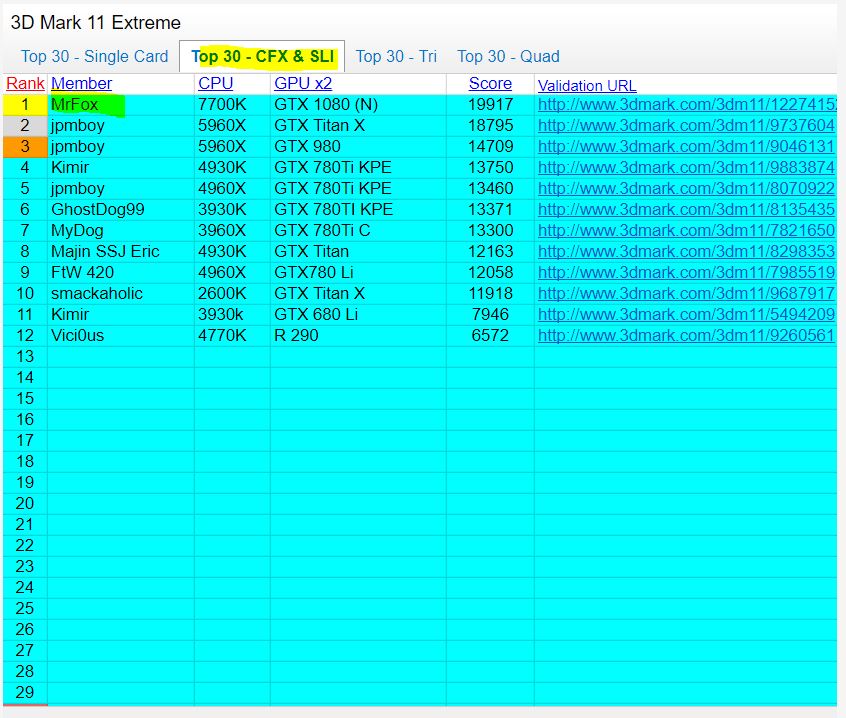Open the validation link for score 14709

point(686,147)
